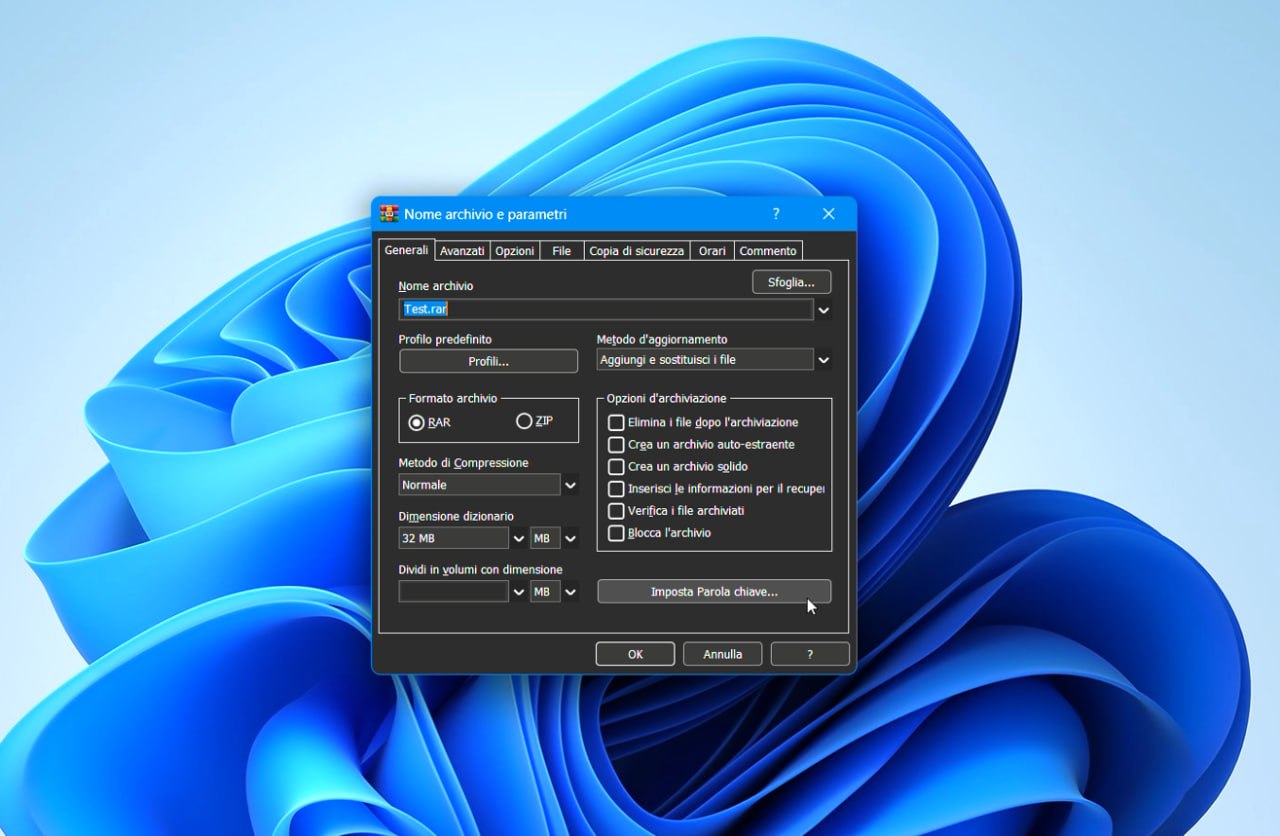Viewport: 1280px width, 836px height.
Task: Check Verifica i file archiviati
Action: (x=616, y=511)
